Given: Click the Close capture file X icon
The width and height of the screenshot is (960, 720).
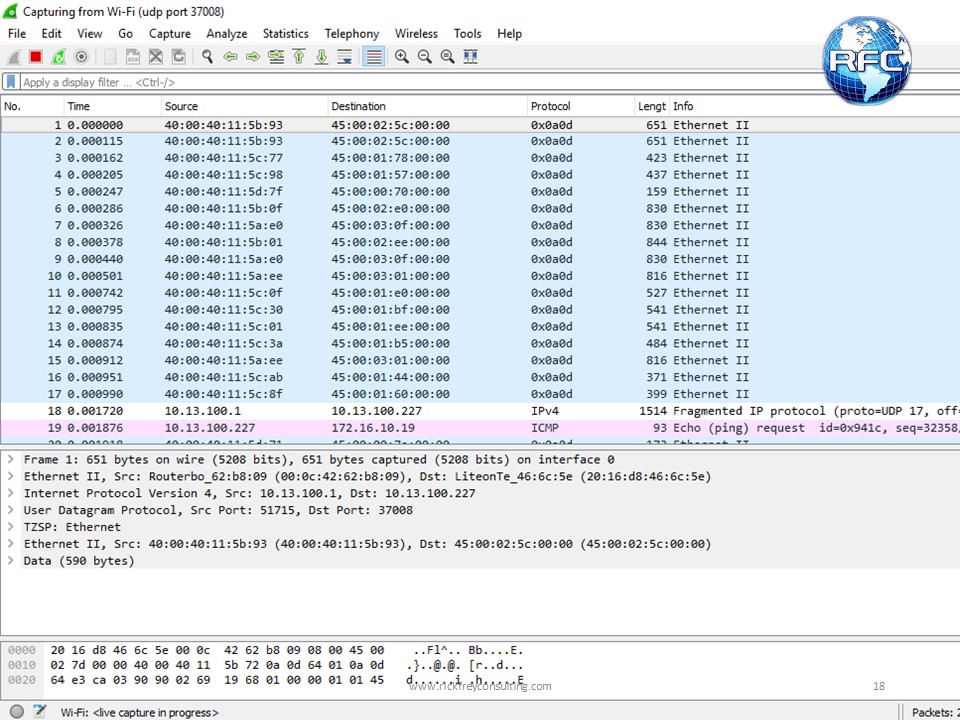Looking at the screenshot, I should (156, 57).
